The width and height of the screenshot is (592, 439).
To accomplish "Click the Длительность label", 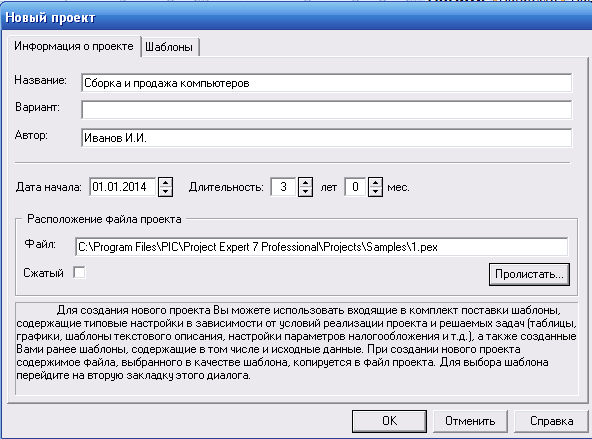I will 226,187.
